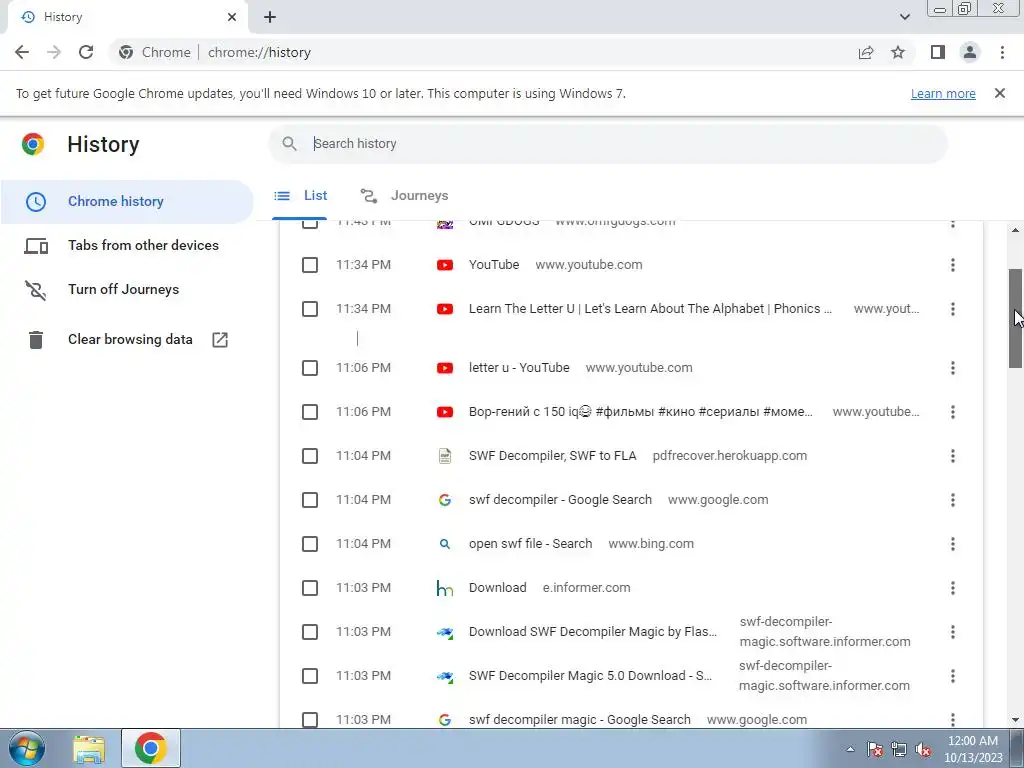This screenshot has height=768, width=1024.
Task: Open actions menu for YouTube www.youtube.com entry
Action: [953, 265]
